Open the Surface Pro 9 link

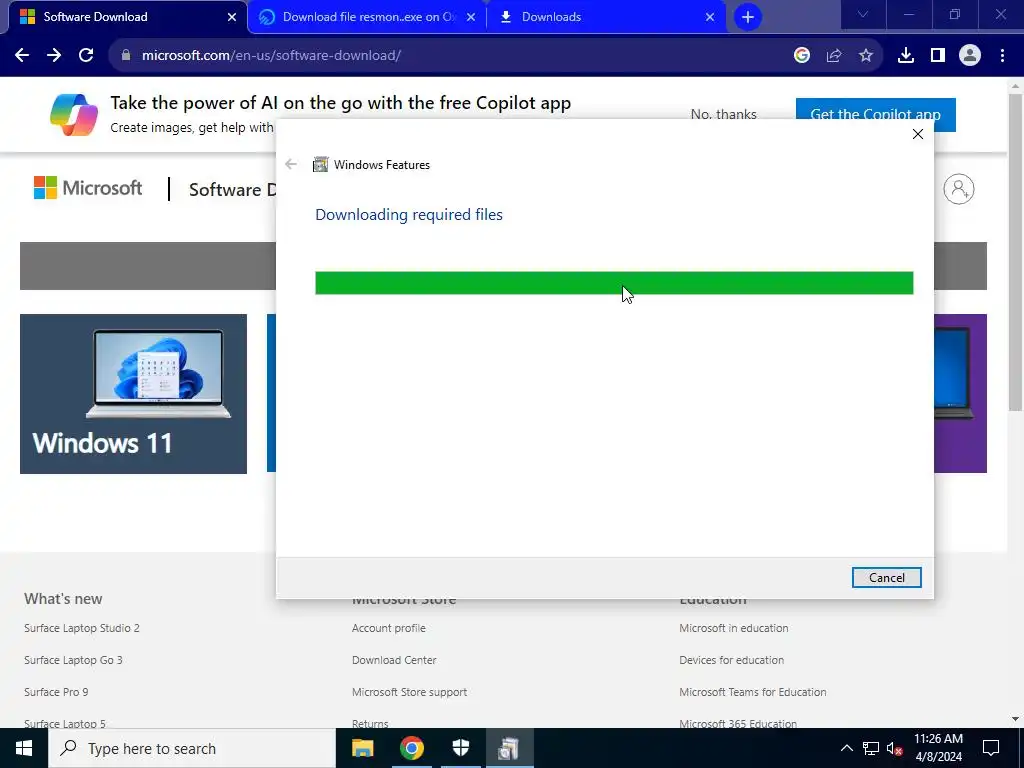(x=56, y=692)
